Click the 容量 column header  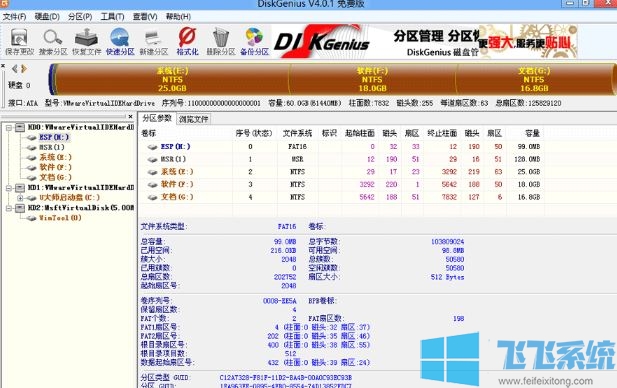[x=533, y=133]
